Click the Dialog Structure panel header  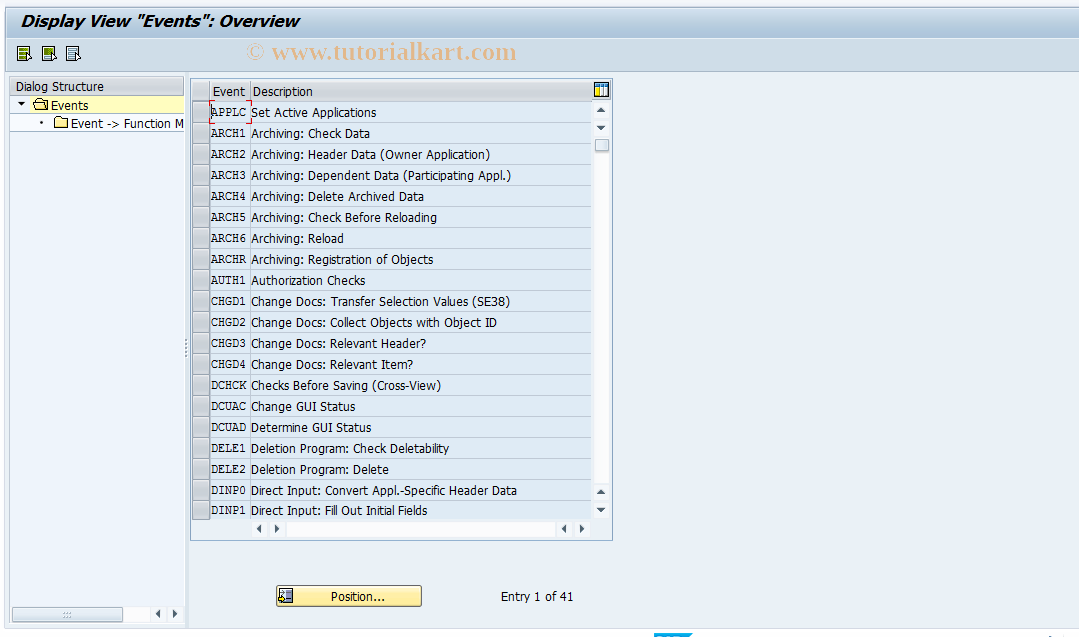tap(96, 86)
